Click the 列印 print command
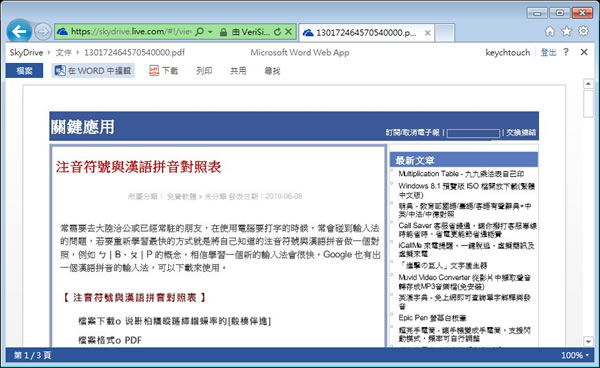600x368 pixels. point(204,71)
